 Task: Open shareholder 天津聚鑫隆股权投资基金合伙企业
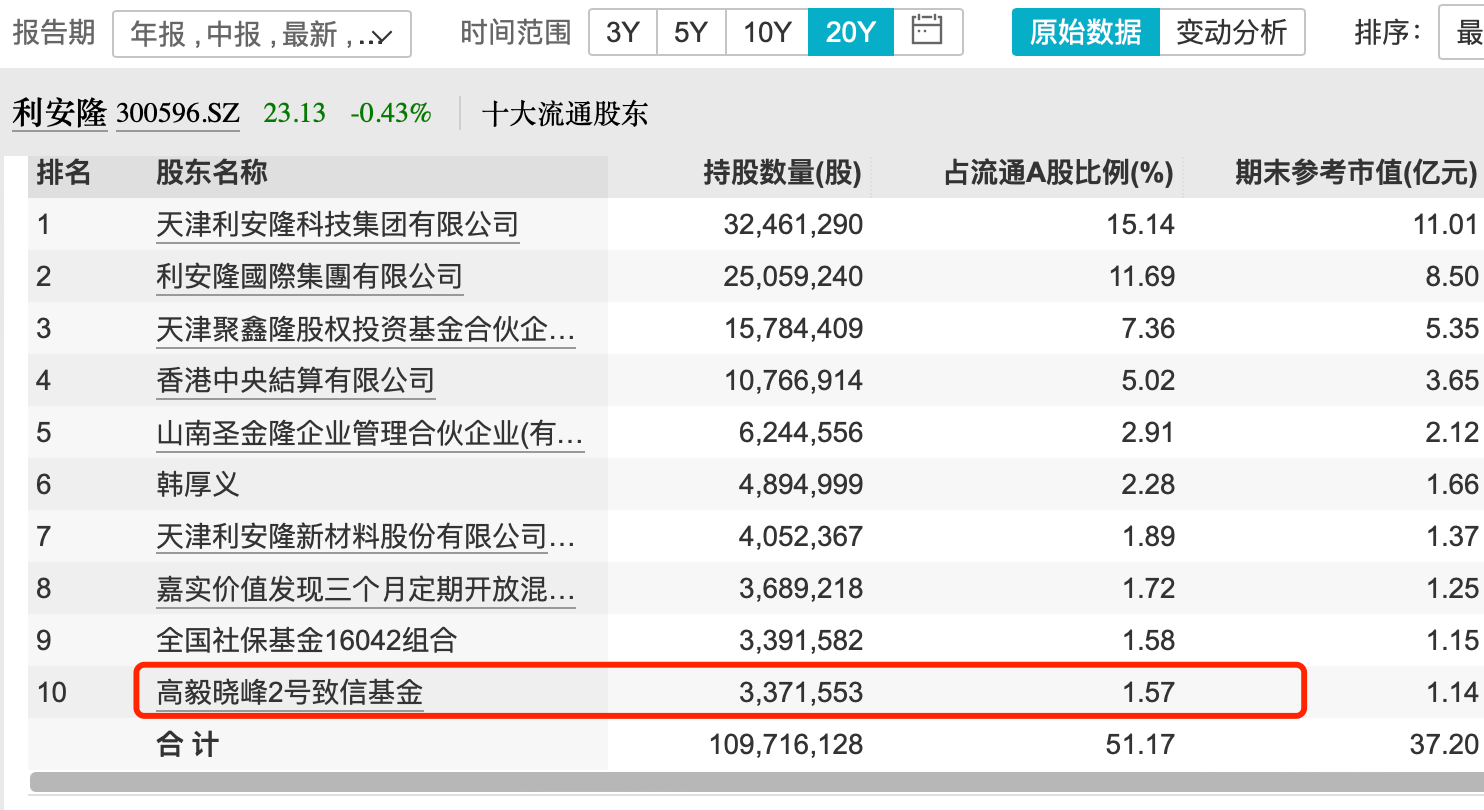pyautogui.click(x=366, y=328)
